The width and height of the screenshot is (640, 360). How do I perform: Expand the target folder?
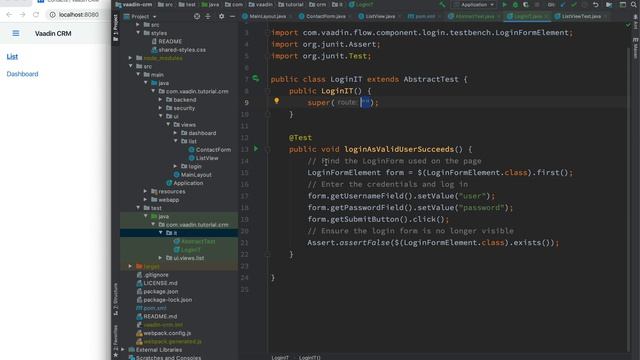[130, 266]
